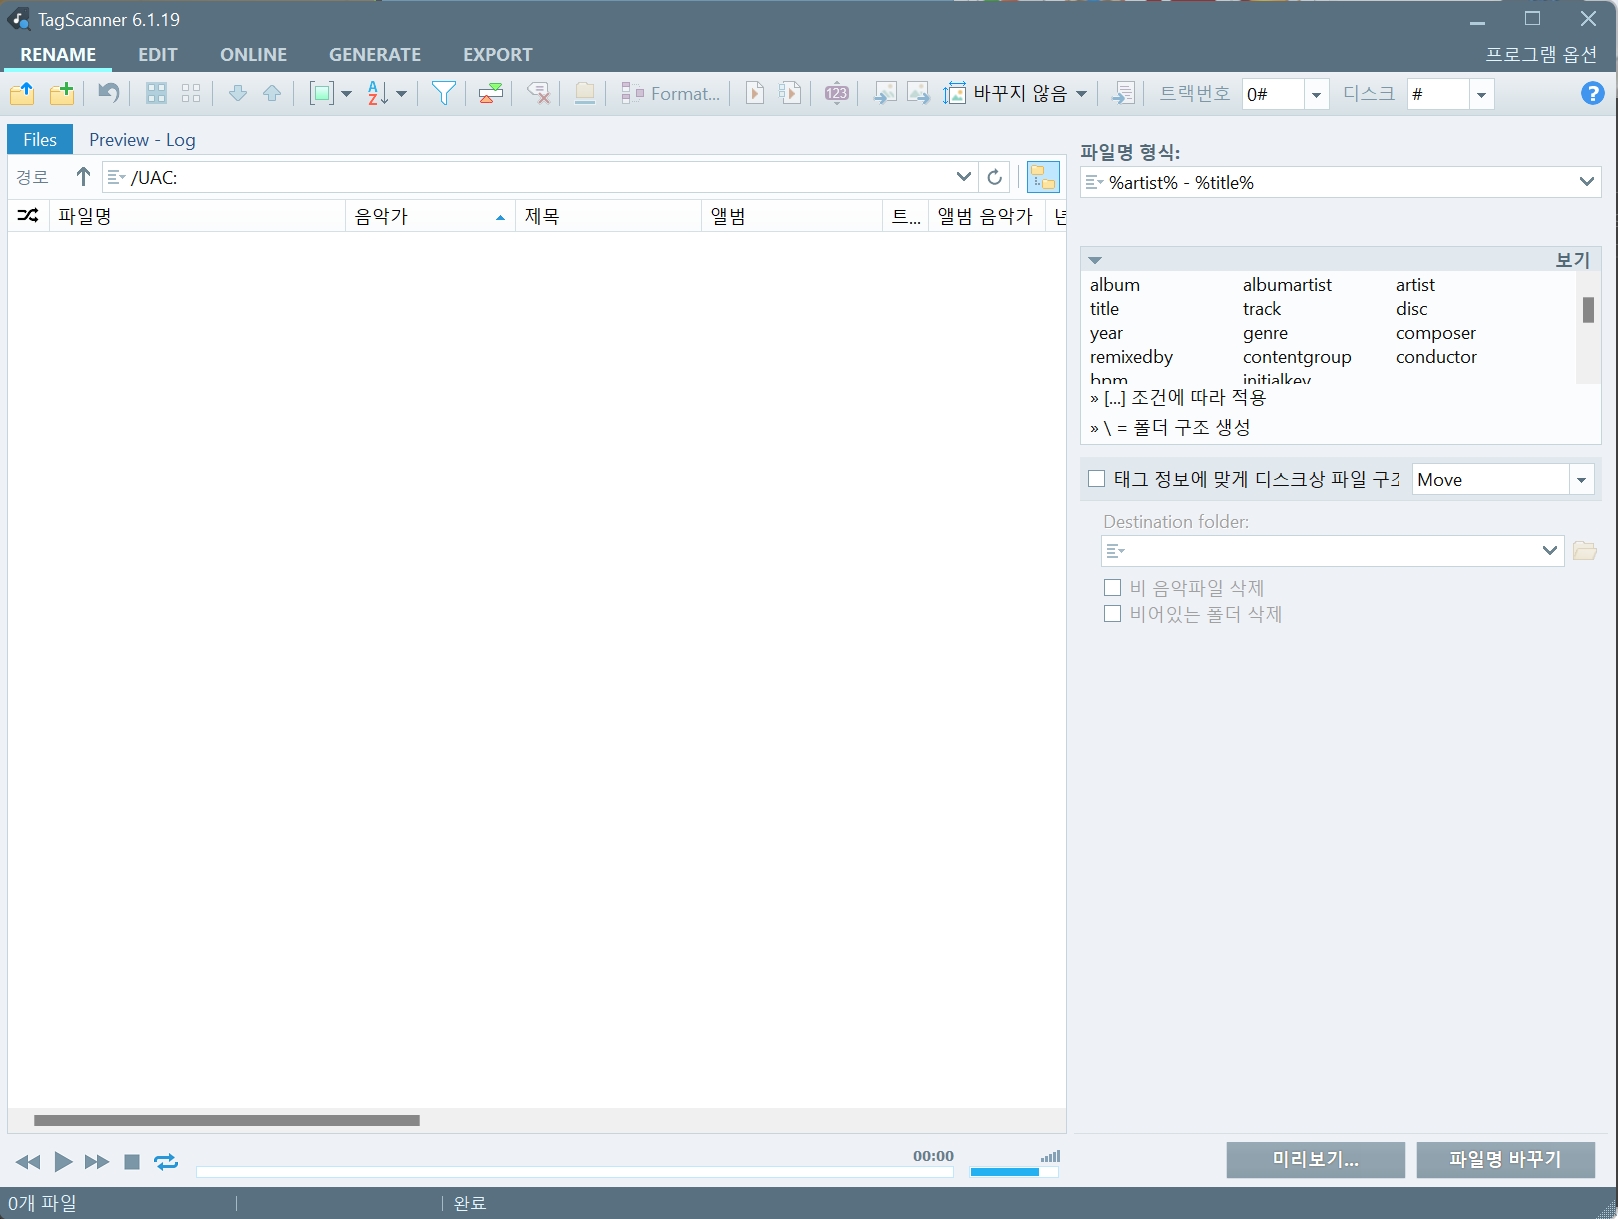
Task: Expand the Destination folder dropdown
Action: (x=1549, y=551)
